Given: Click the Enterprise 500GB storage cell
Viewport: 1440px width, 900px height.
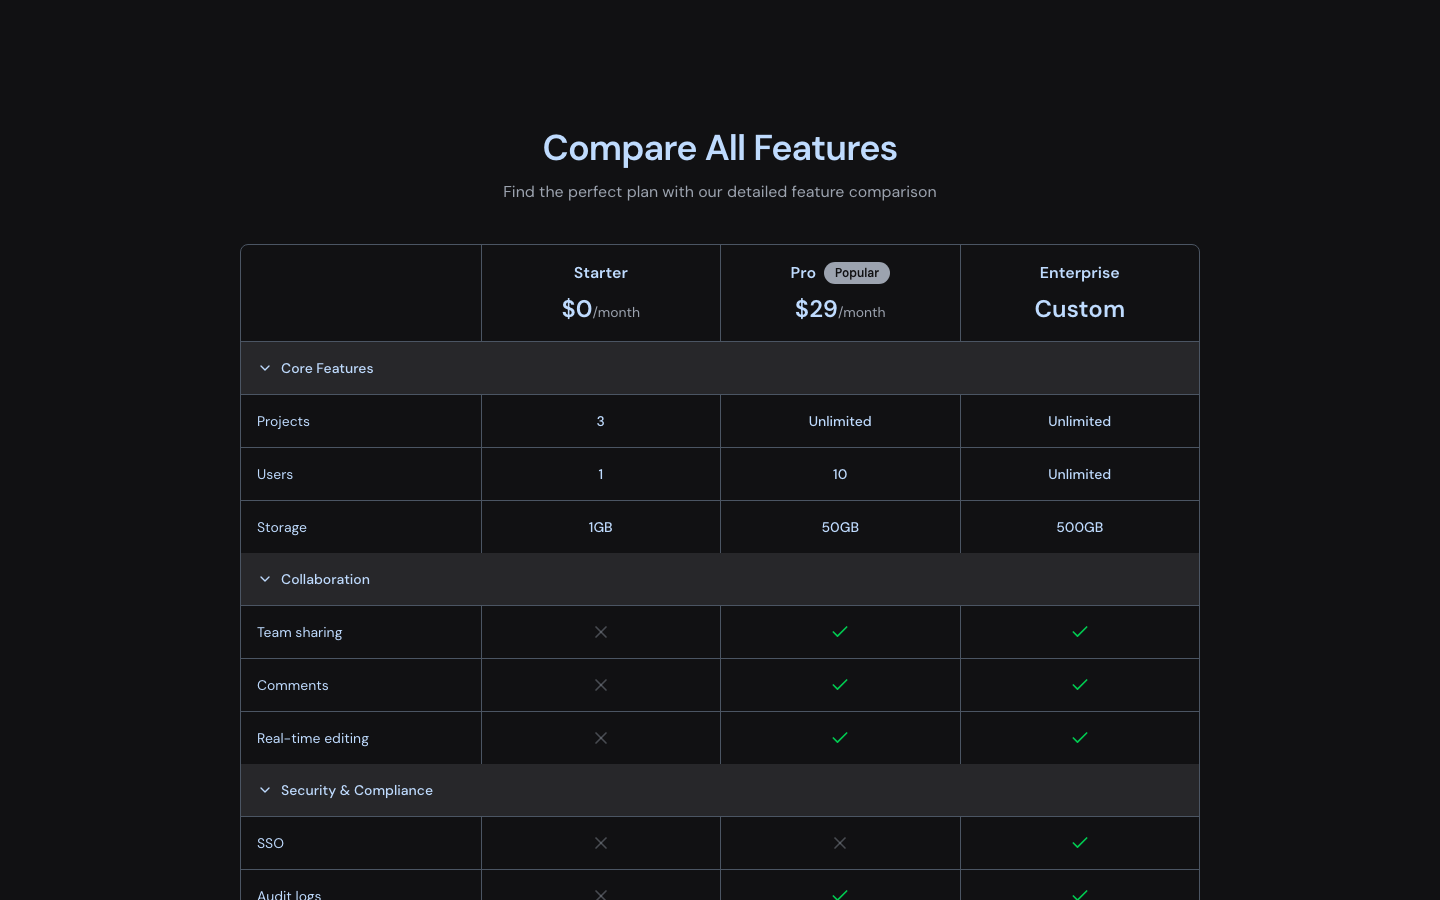Looking at the screenshot, I should click(x=1079, y=527).
